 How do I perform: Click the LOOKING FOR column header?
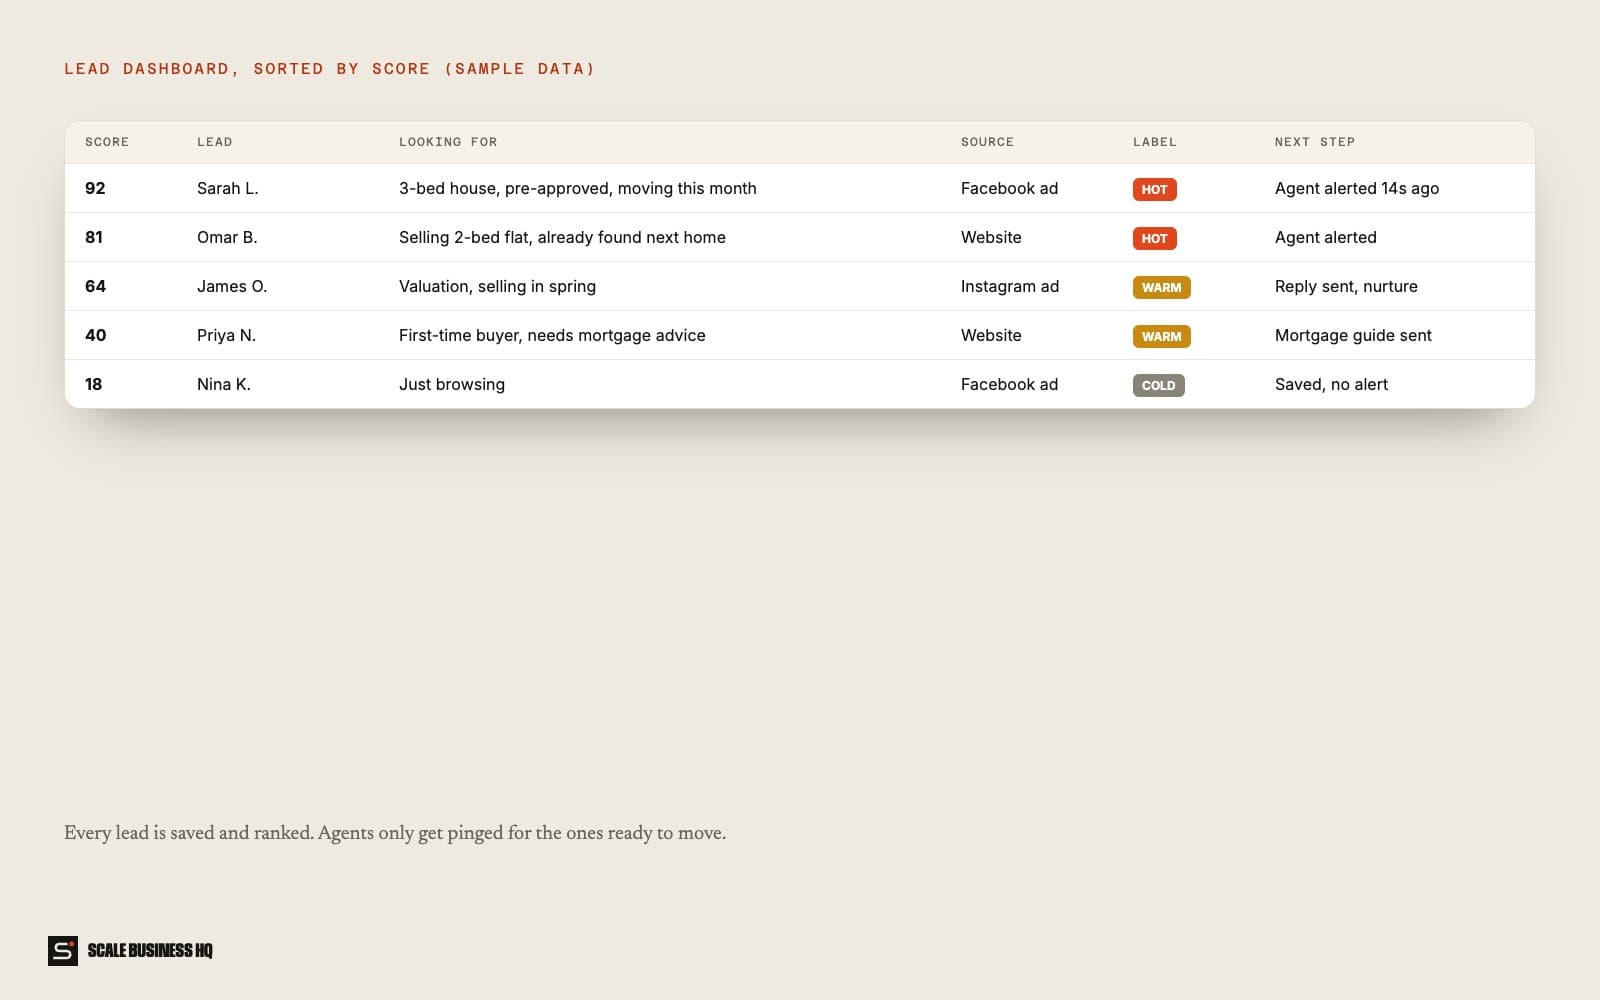coord(448,142)
